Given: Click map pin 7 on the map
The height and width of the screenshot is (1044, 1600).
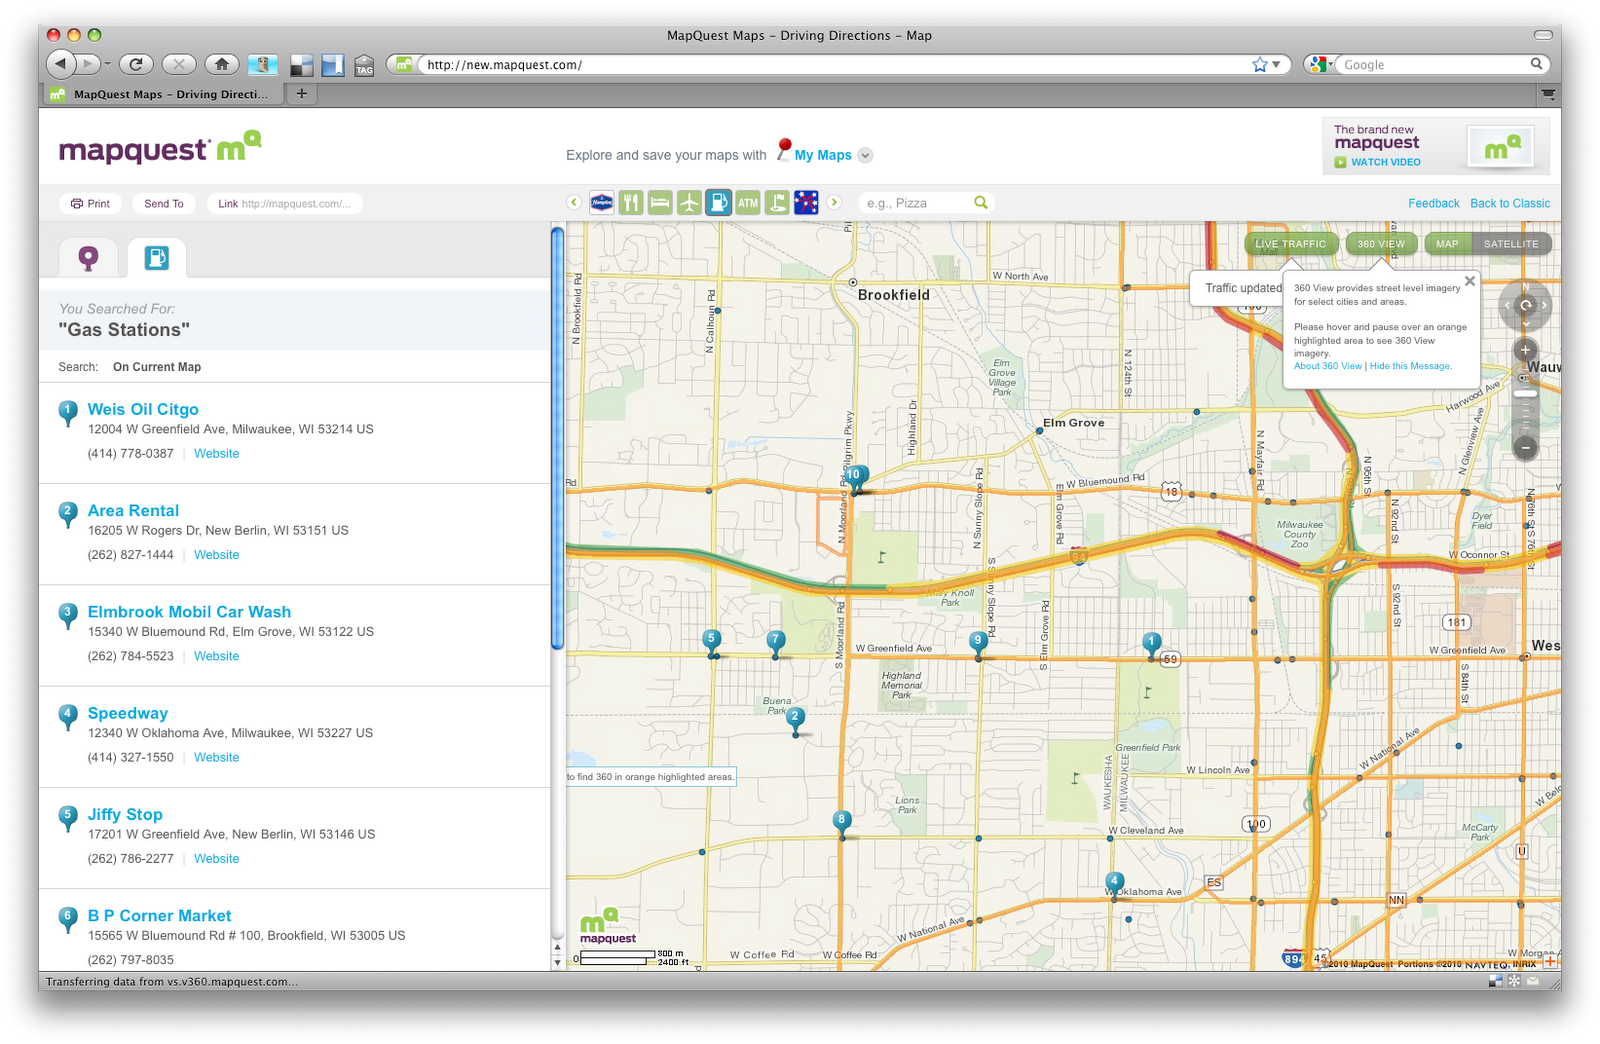Looking at the screenshot, I should (775, 643).
